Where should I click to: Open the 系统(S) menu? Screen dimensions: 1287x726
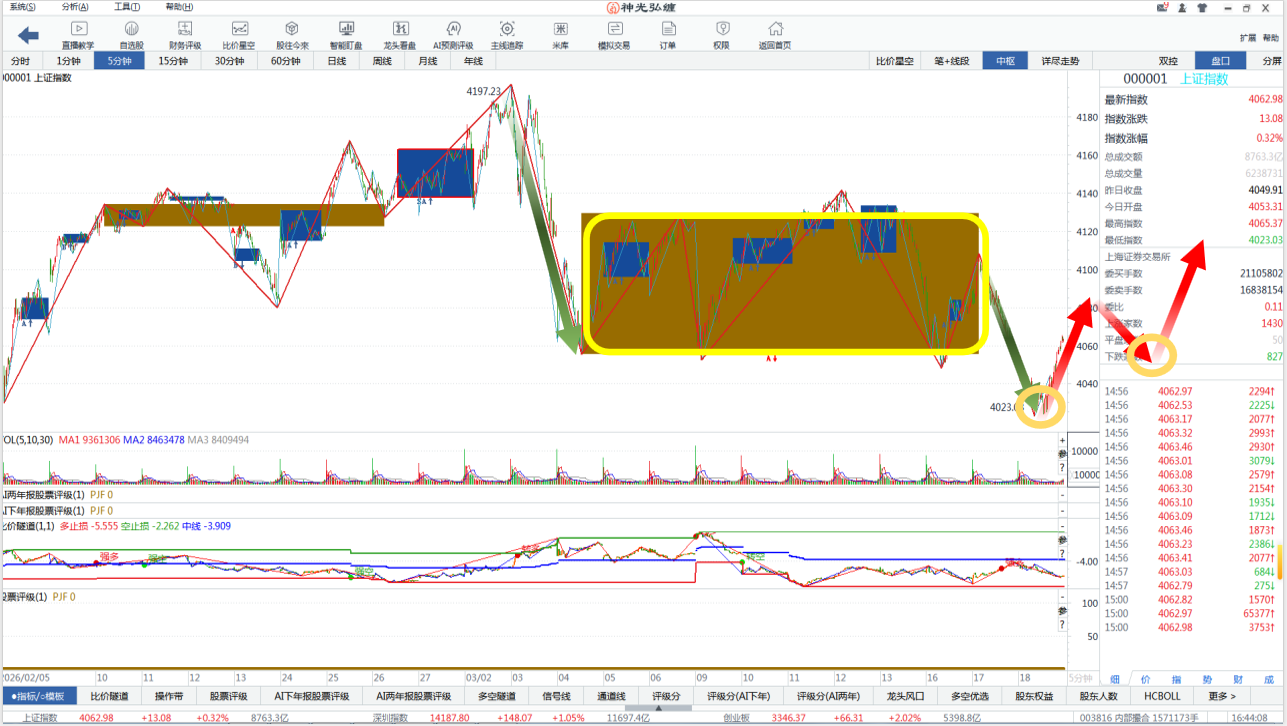coord(22,6)
